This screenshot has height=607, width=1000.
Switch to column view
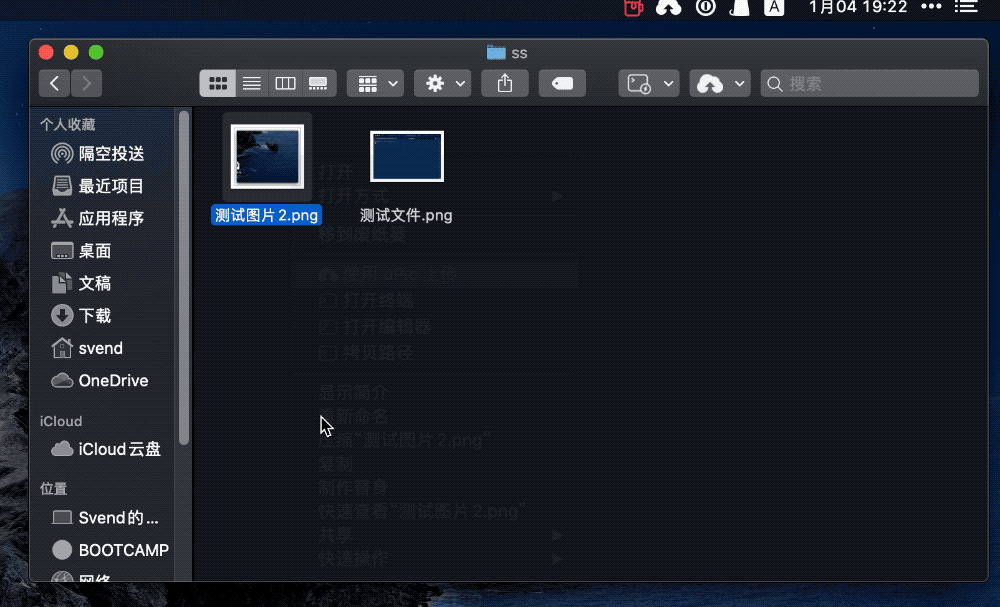[x=285, y=84]
